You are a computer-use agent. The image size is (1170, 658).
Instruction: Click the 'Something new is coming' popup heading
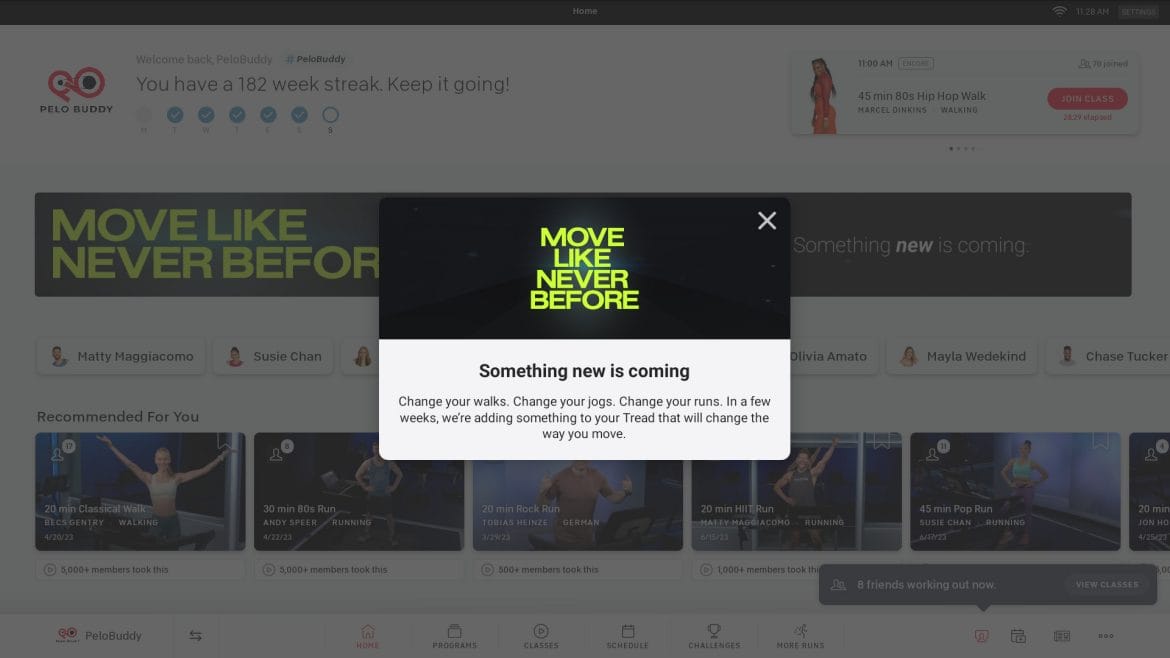[584, 371]
